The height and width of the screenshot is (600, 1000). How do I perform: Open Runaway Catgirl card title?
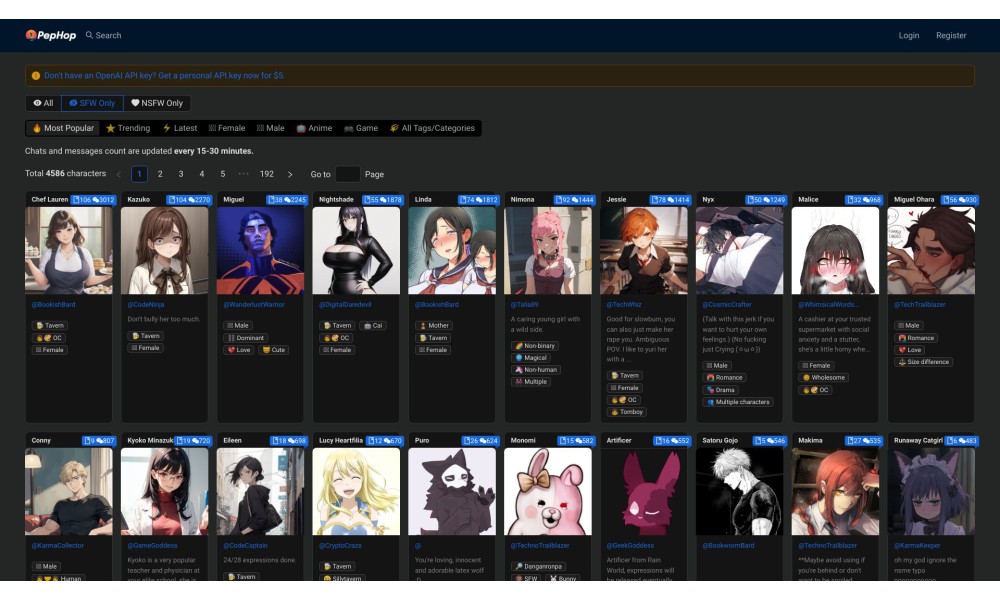918,441
